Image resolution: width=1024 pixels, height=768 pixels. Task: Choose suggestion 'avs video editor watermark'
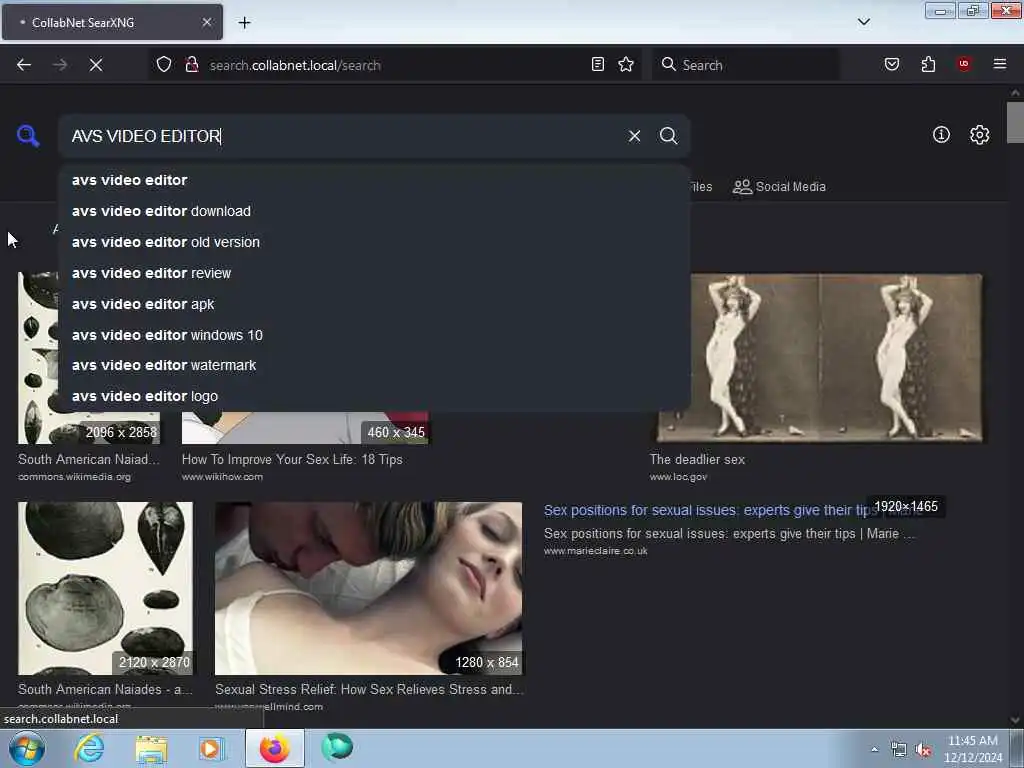pyautogui.click(x=374, y=365)
